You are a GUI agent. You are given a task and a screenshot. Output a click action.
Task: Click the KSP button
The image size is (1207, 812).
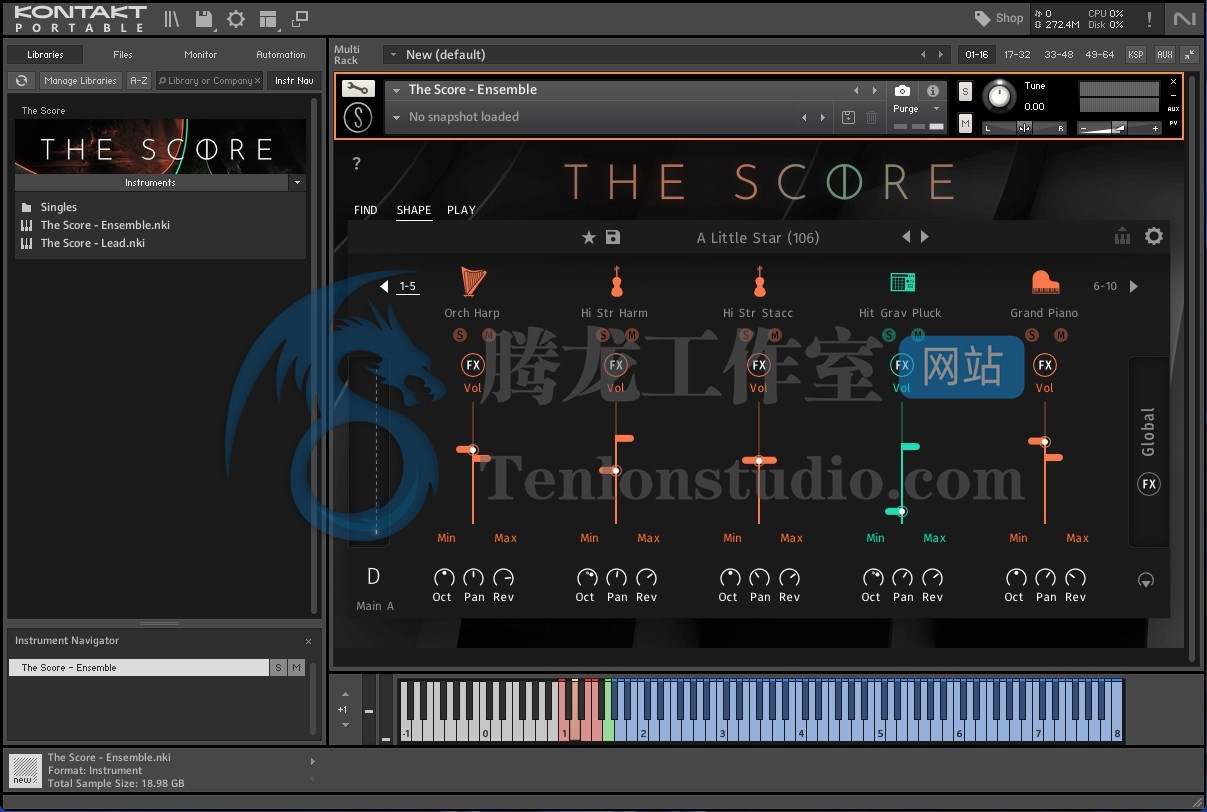1136,55
